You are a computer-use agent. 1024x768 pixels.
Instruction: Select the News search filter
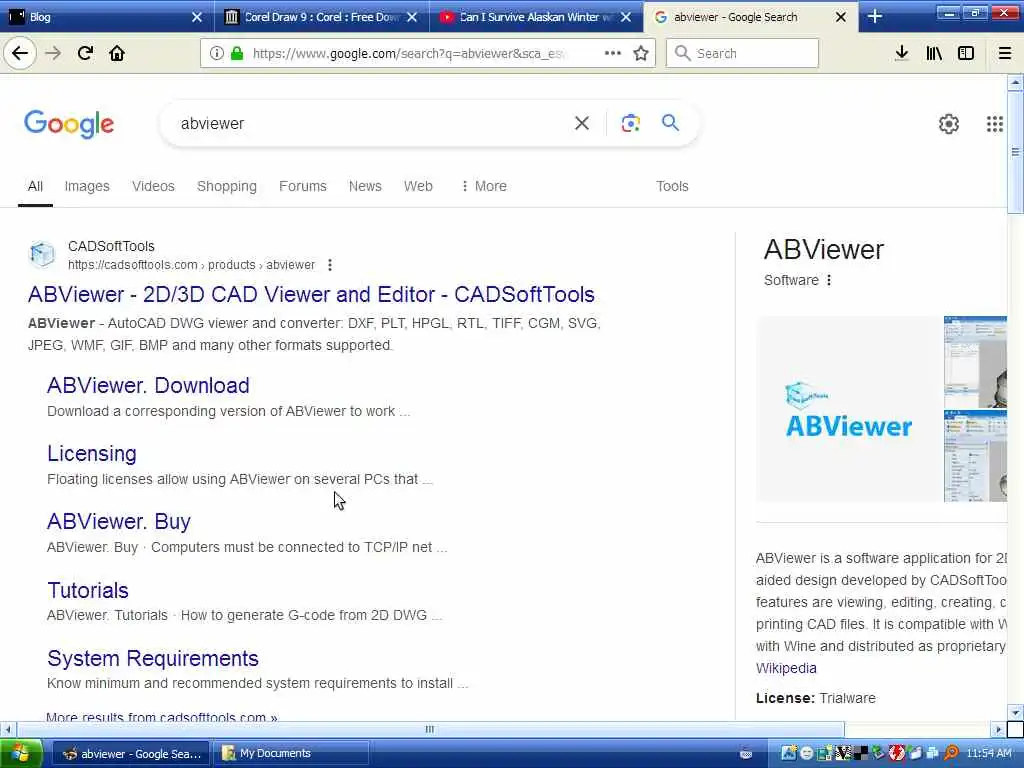tap(365, 186)
